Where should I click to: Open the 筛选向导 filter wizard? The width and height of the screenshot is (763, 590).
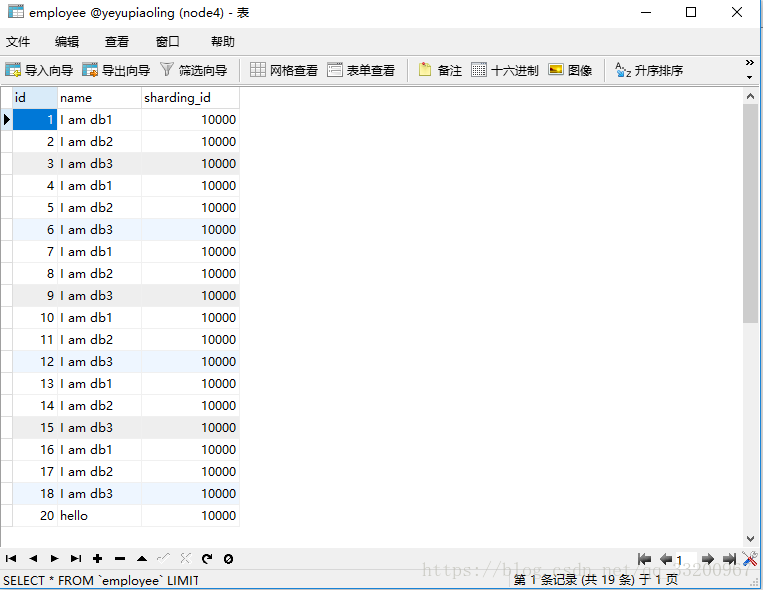pyautogui.click(x=194, y=70)
